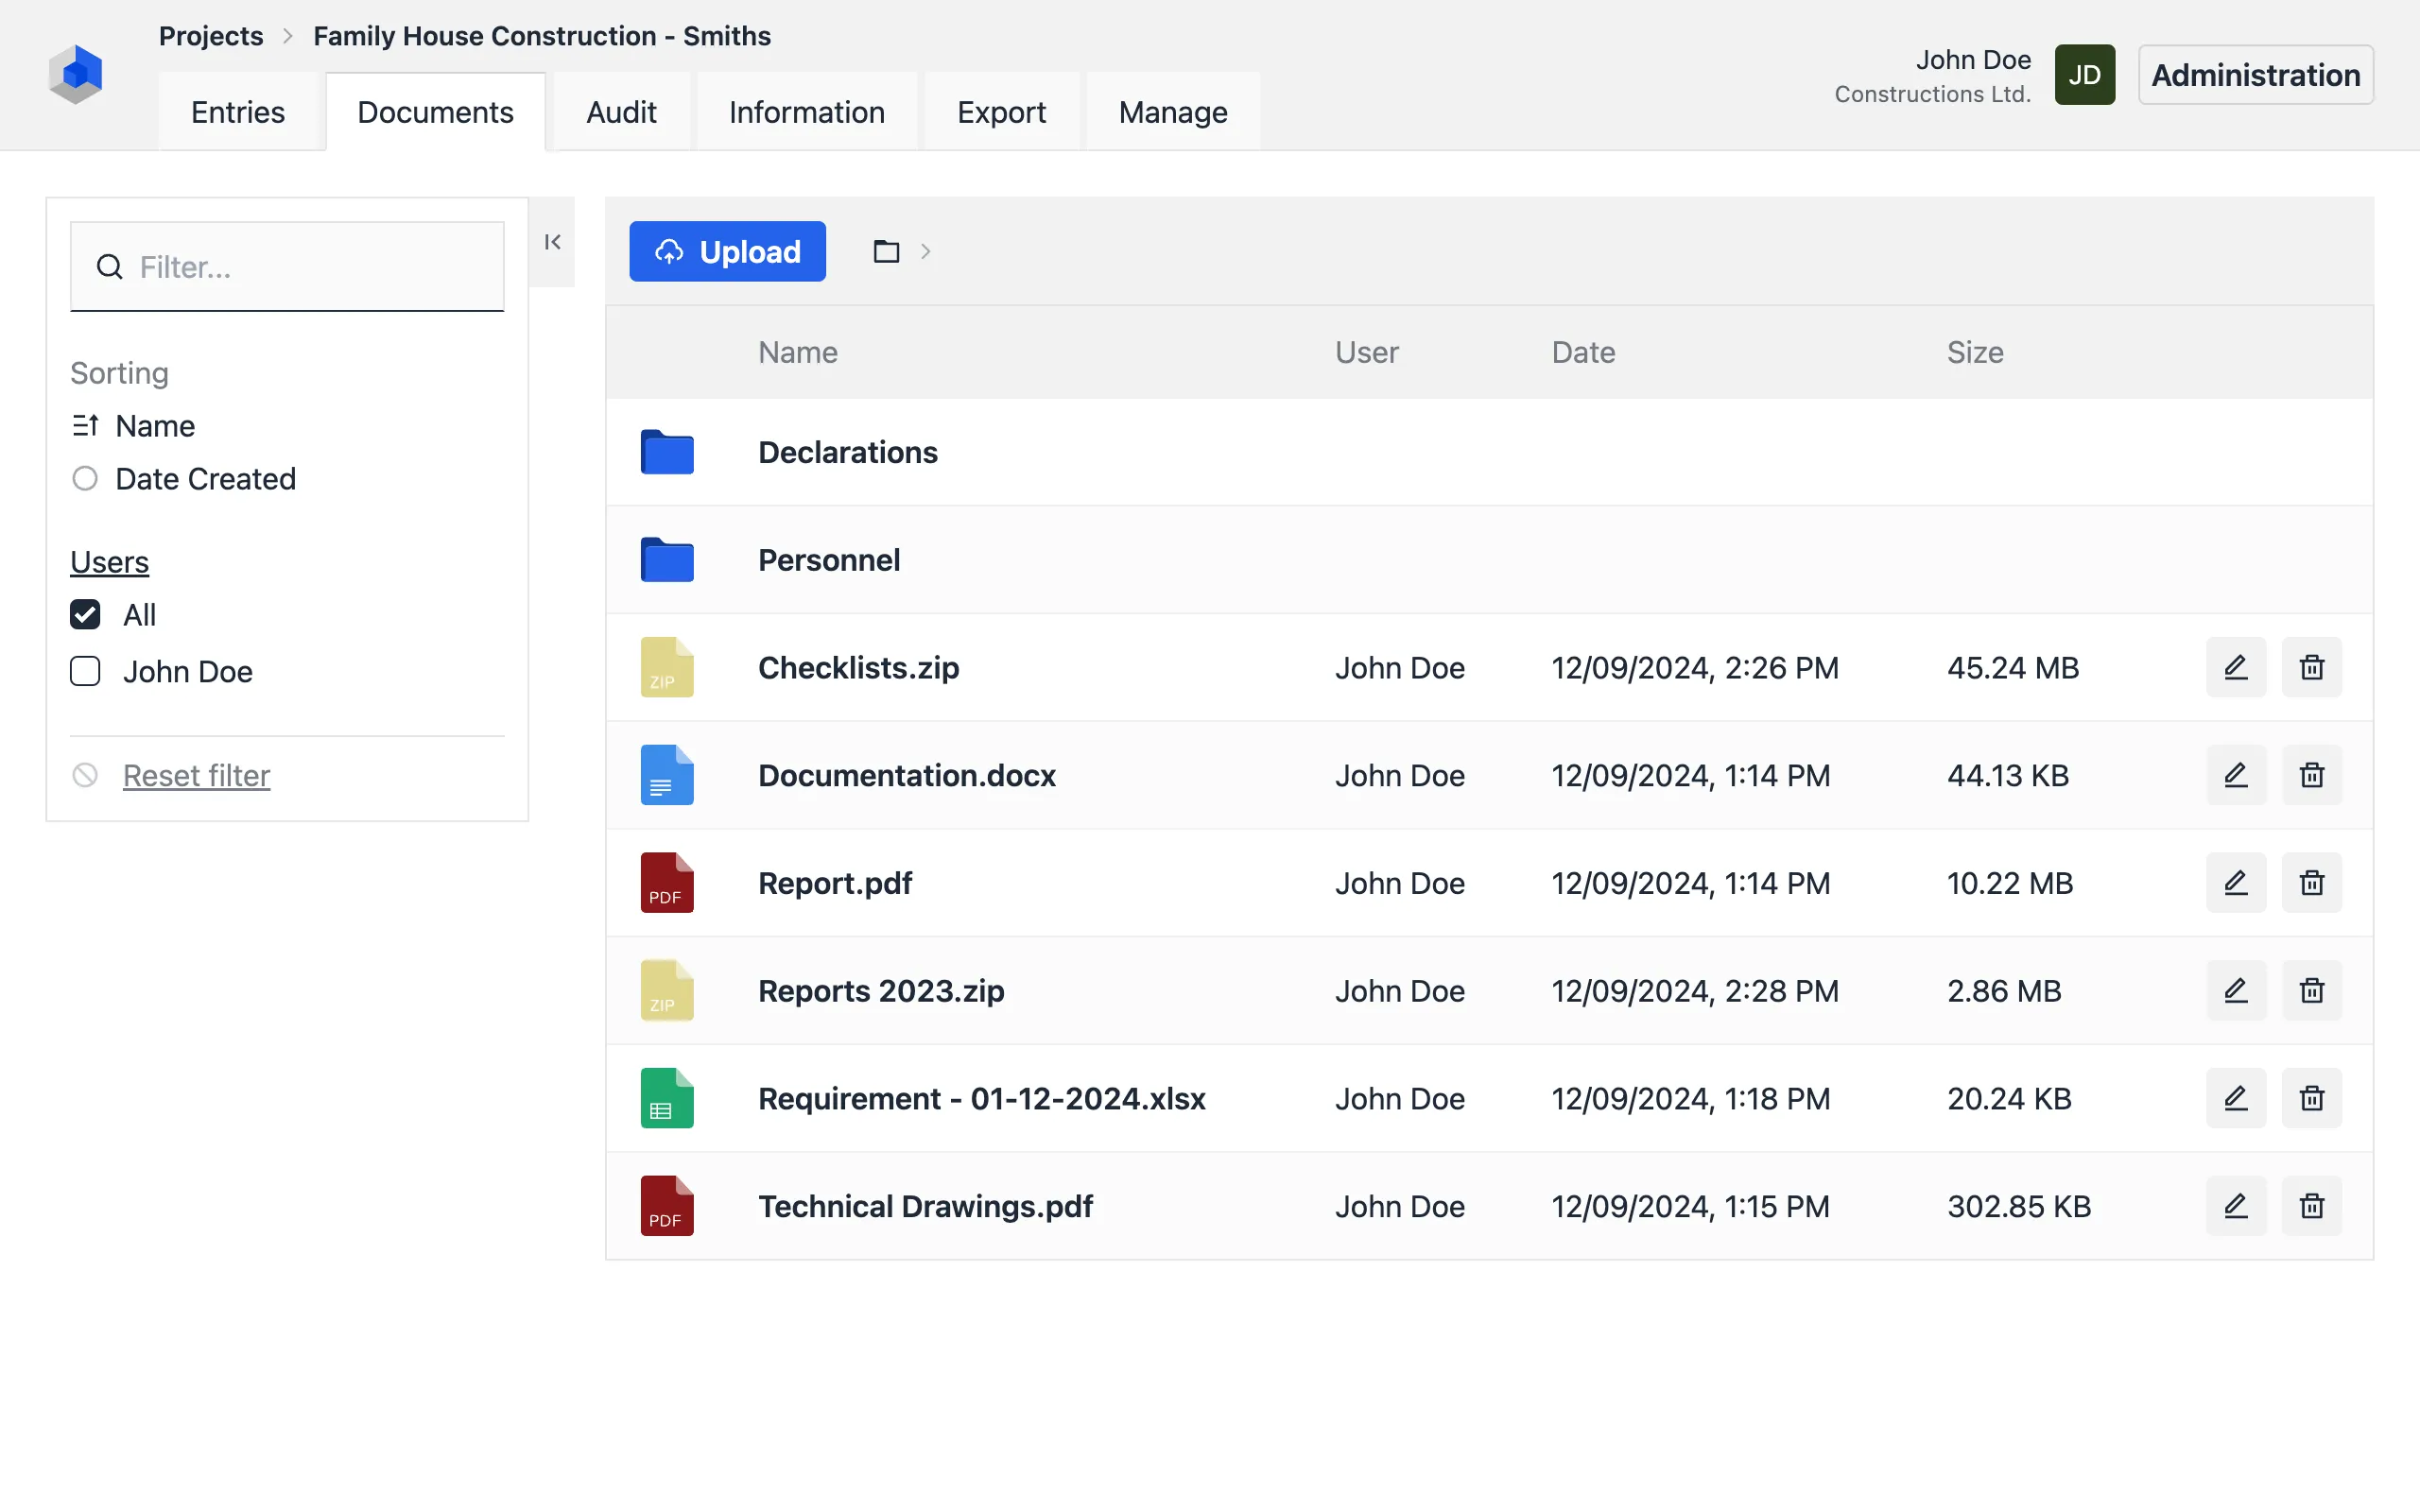This screenshot has height=1512, width=2420.
Task: Click the root folder breadcrumb icon
Action: [x=886, y=251]
